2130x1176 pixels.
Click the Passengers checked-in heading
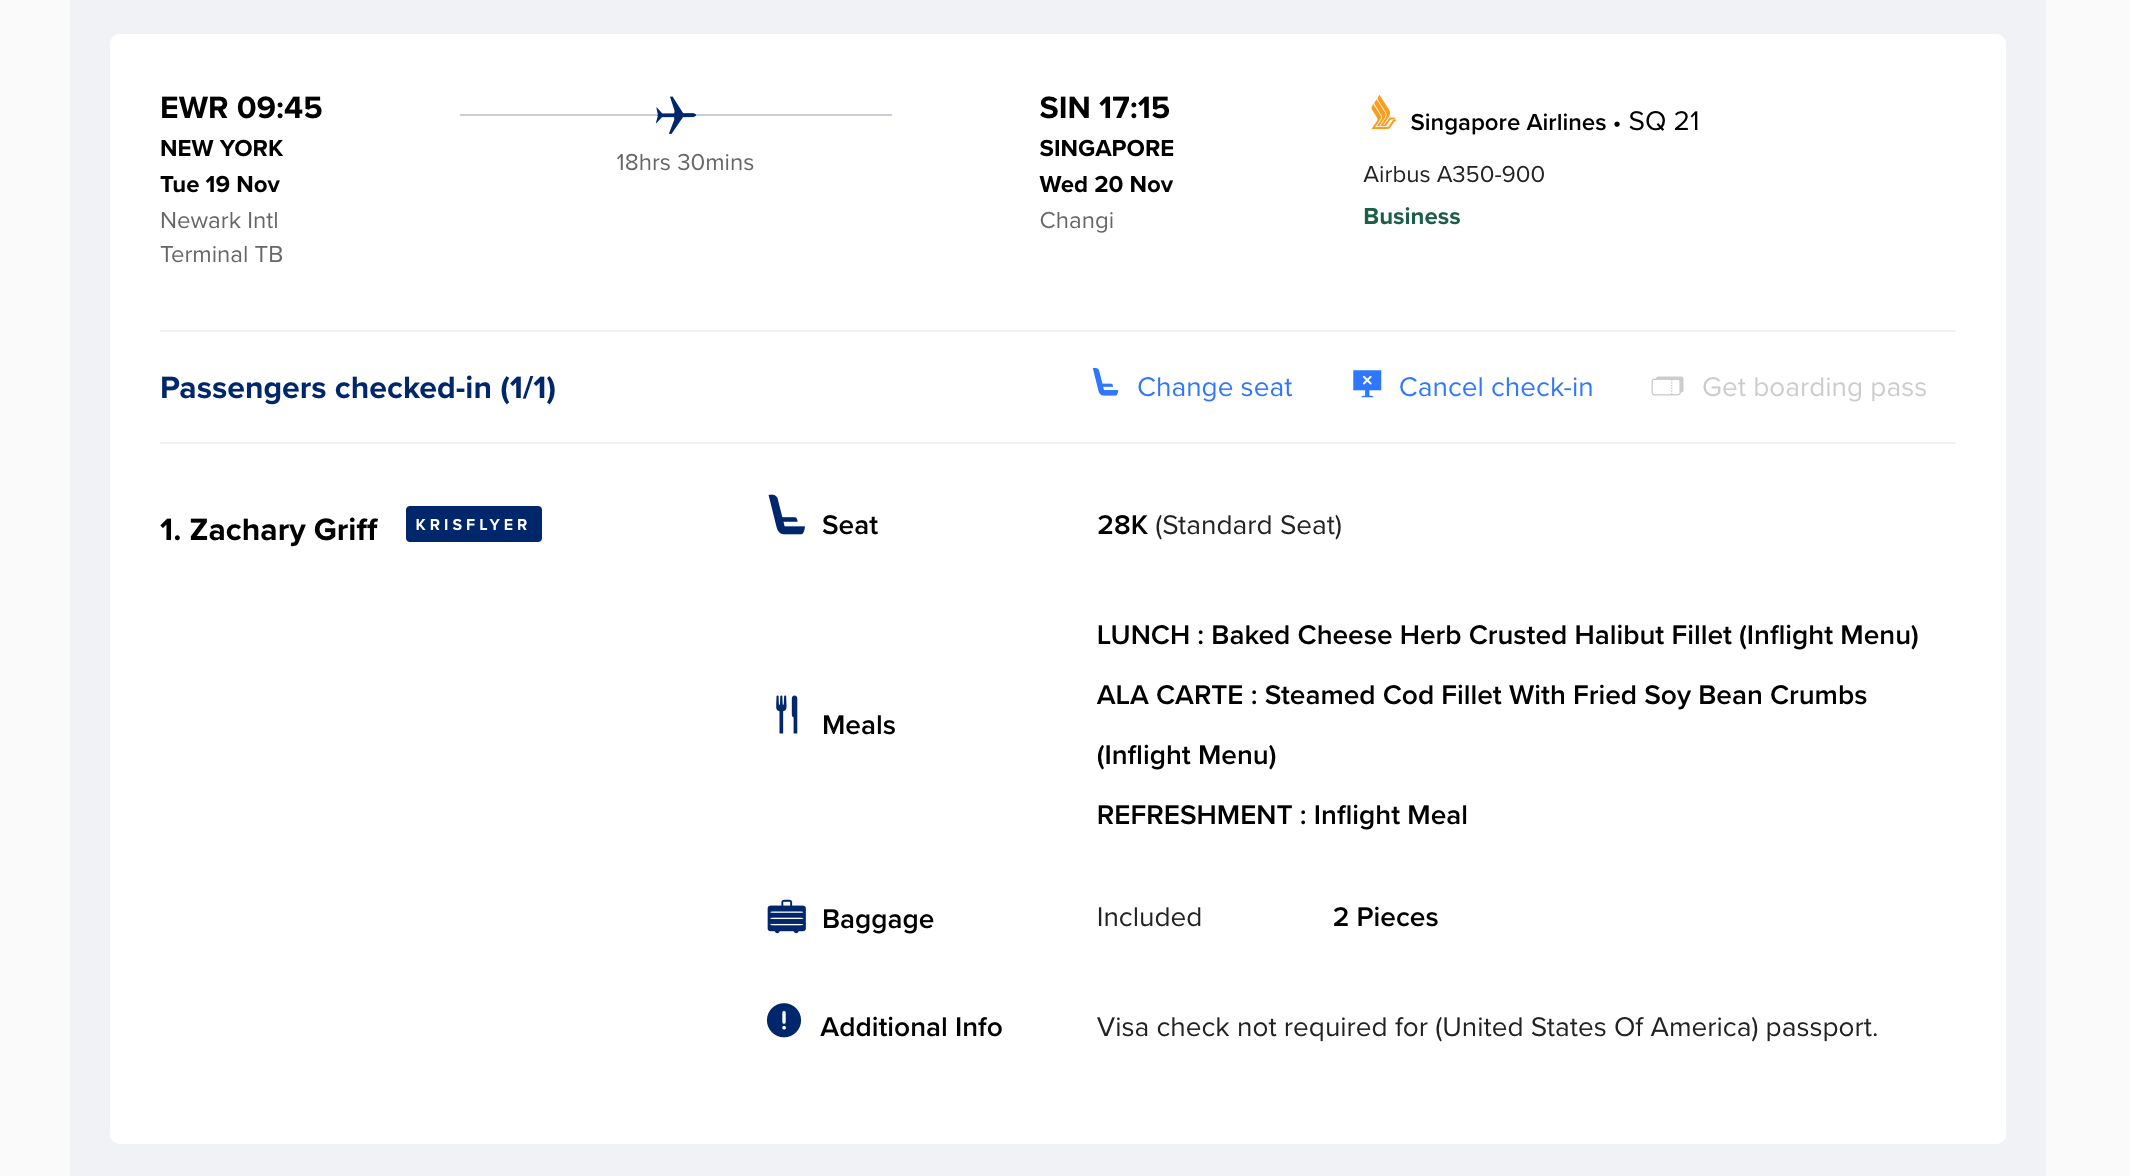(358, 388)
